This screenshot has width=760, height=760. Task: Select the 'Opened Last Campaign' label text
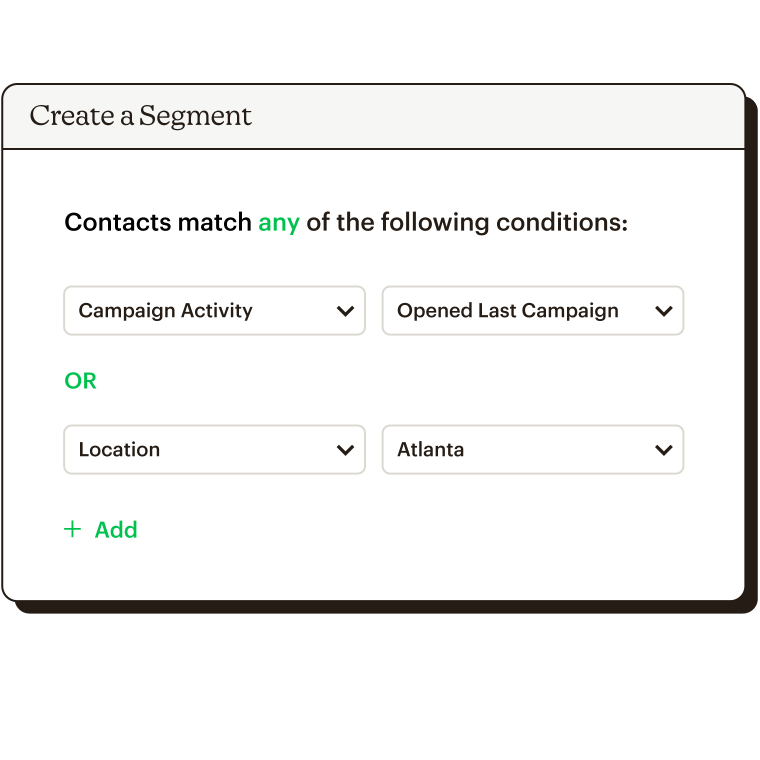[507, 311]
